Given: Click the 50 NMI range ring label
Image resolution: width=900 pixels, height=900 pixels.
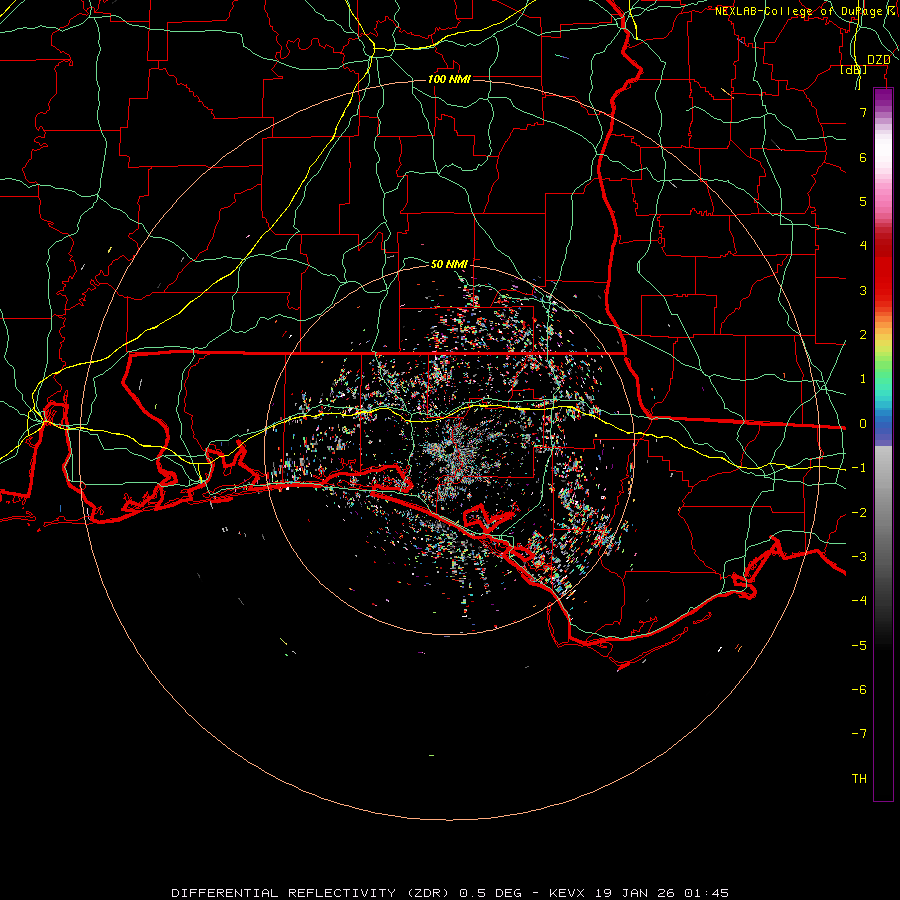Looking at the screenshot, I should pyautogui.click(x=449, y=264).
